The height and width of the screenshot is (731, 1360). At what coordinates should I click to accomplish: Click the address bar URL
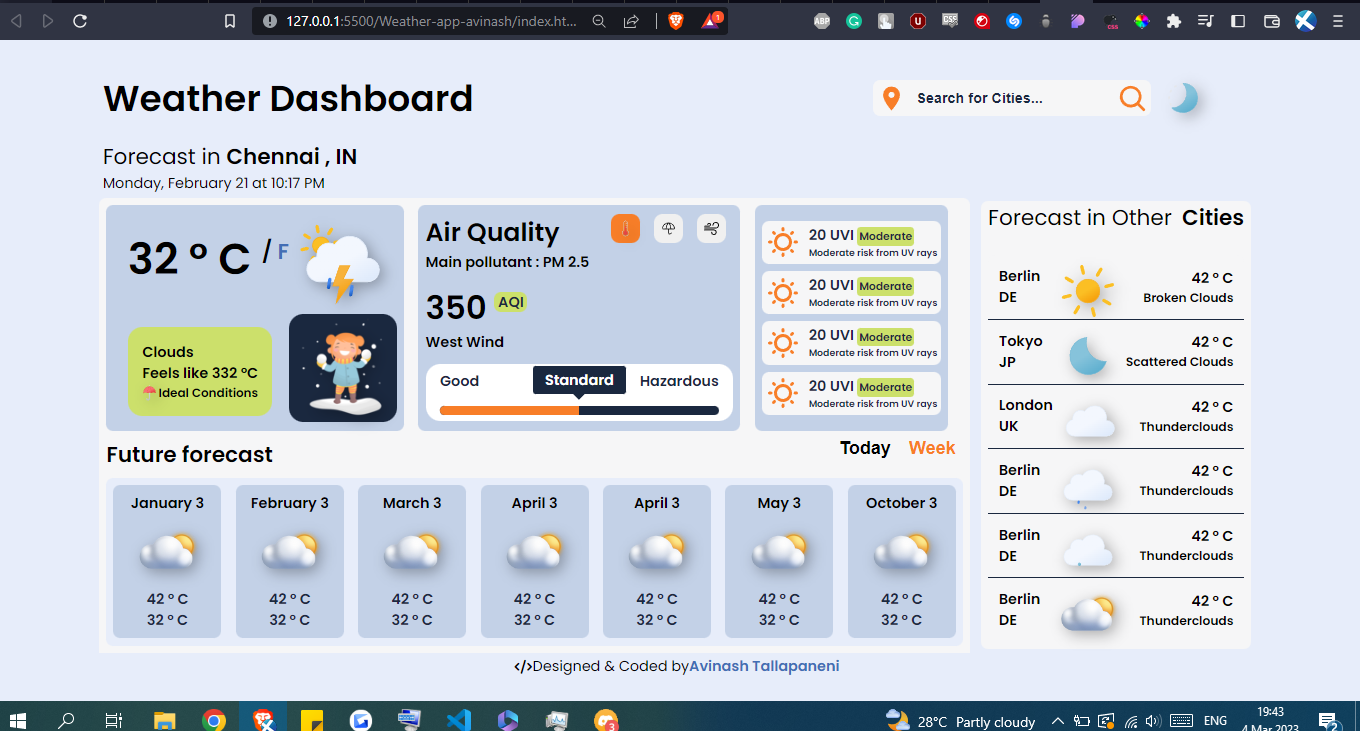pyautogui.click(x=431, y=21)
